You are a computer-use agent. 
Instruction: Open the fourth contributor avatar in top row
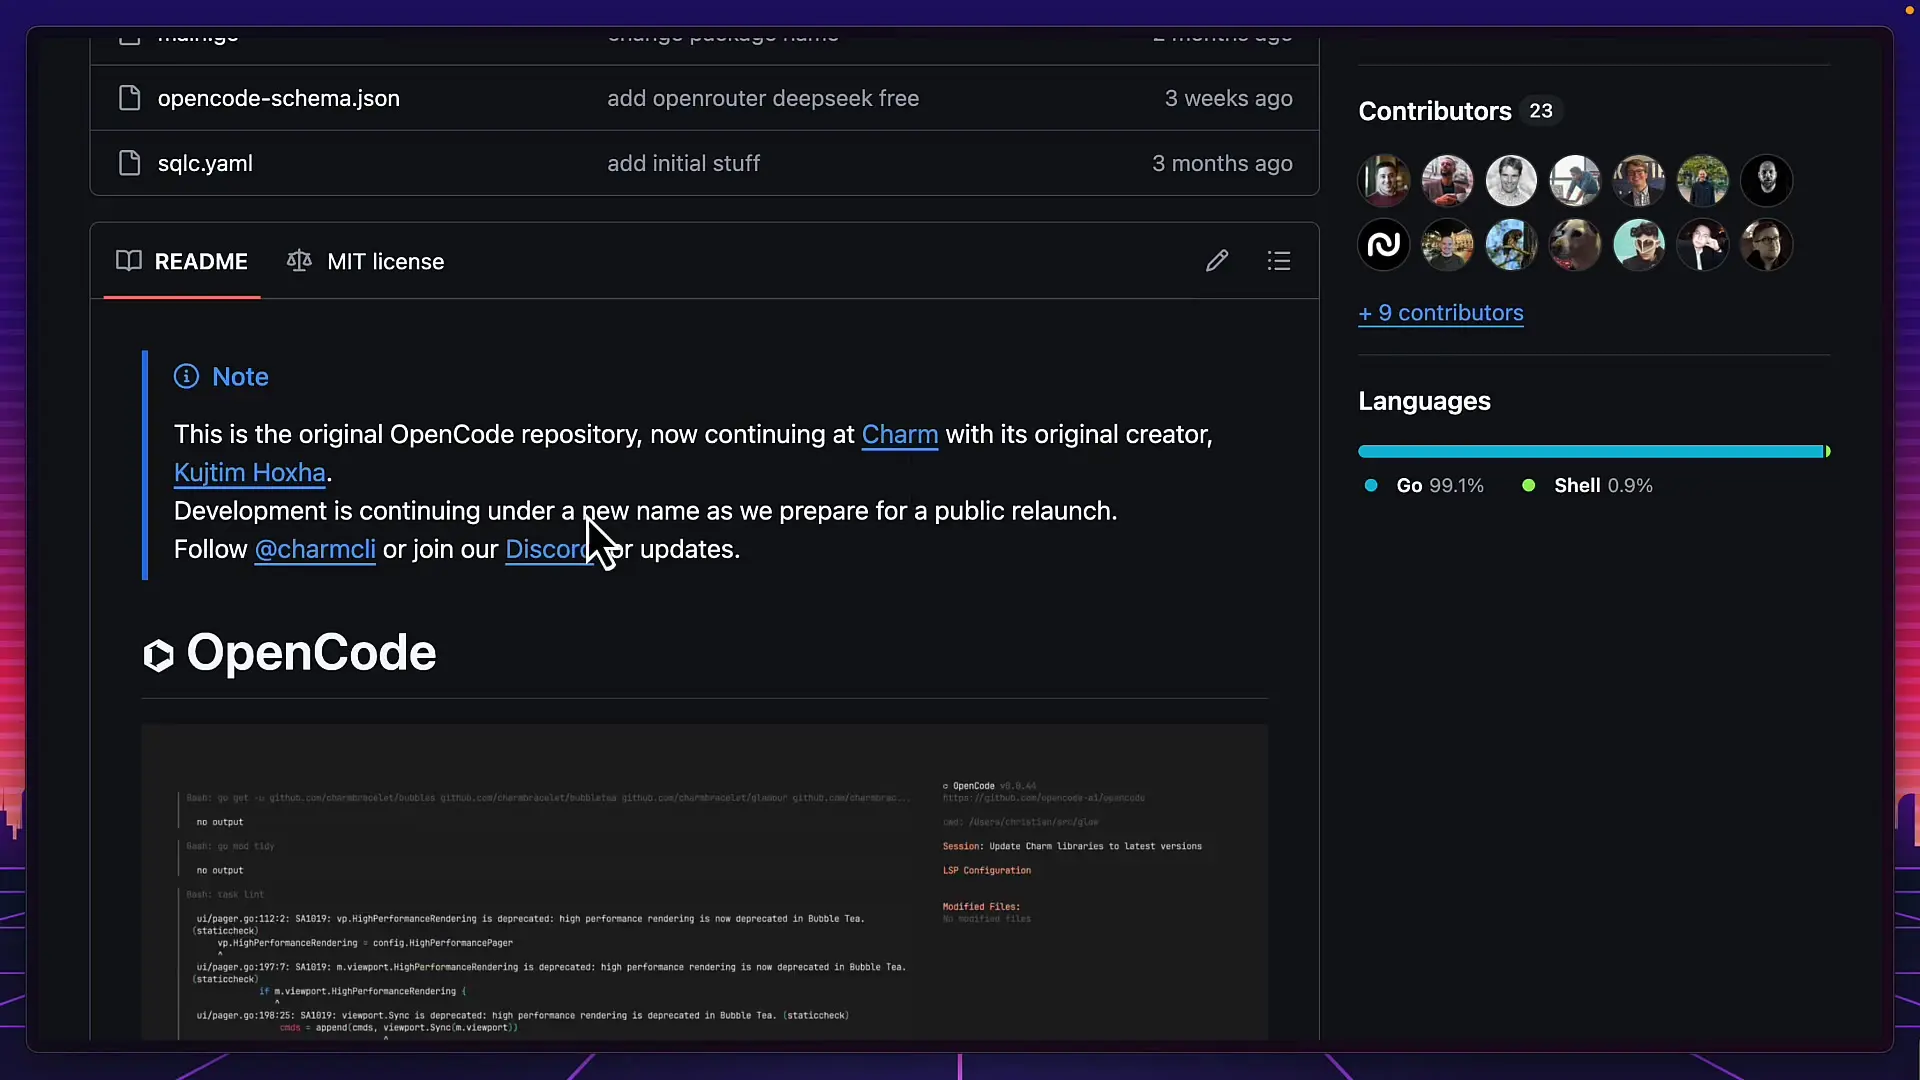click(x=1575, y=181)
